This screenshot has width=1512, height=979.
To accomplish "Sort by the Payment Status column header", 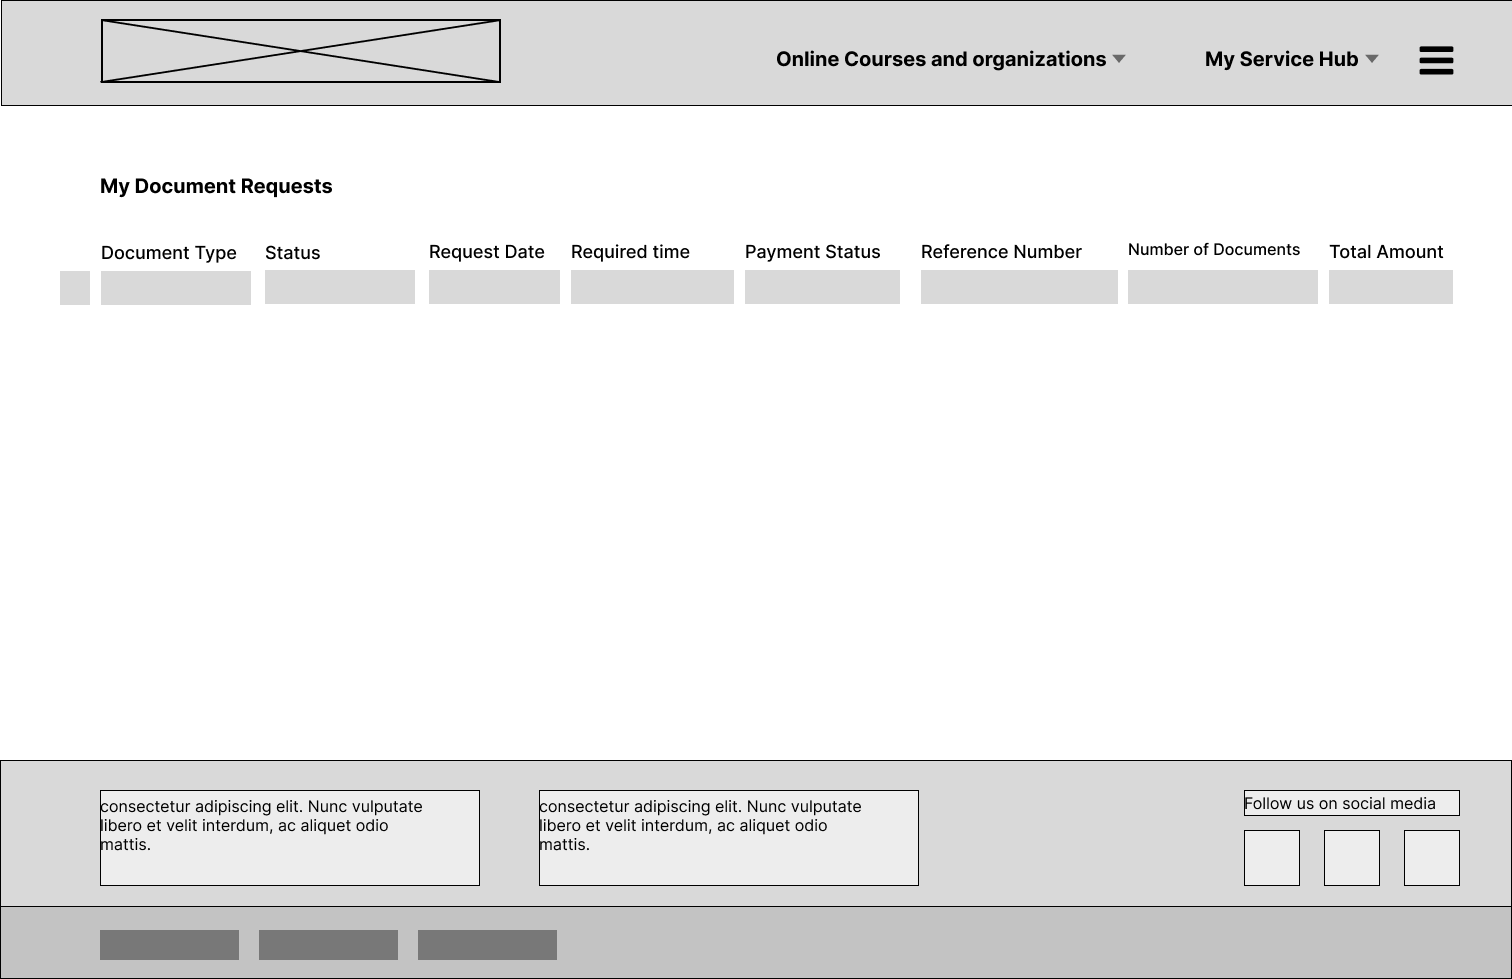I will click(x=812, y=252).
